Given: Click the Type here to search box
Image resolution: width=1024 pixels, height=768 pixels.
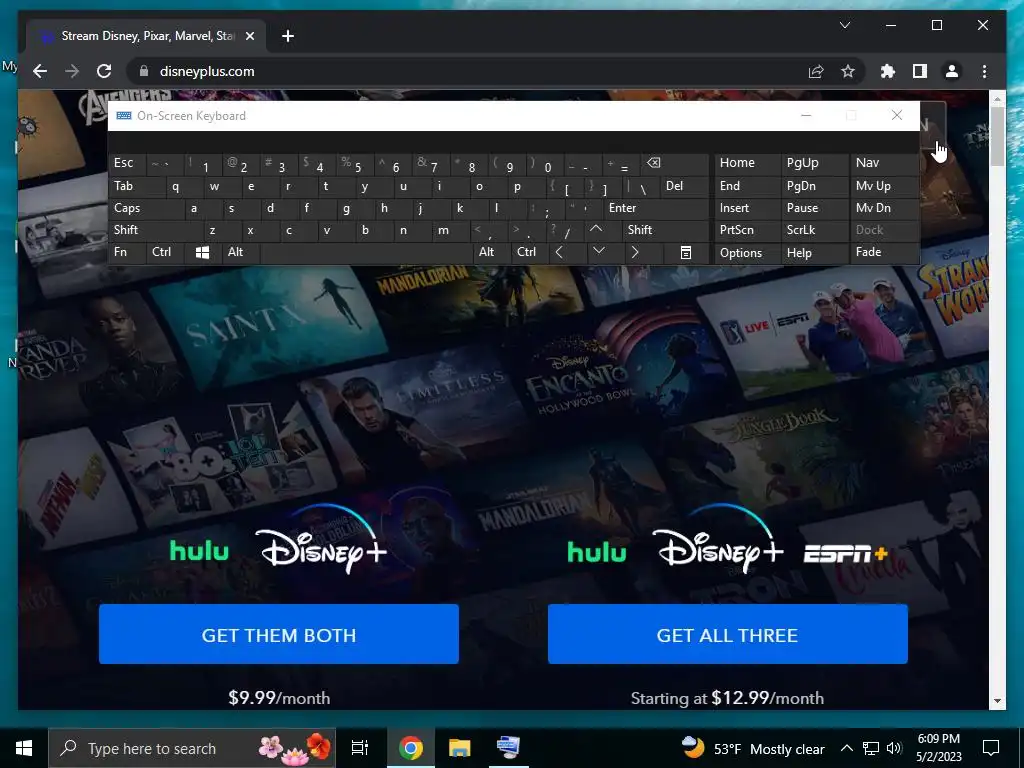Looking at the screenshot, I should 192,748.
